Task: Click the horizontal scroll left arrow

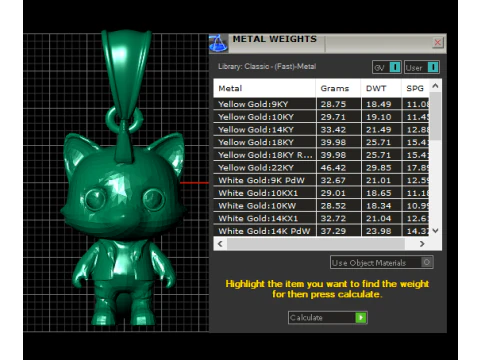Action: coord(220,244)
